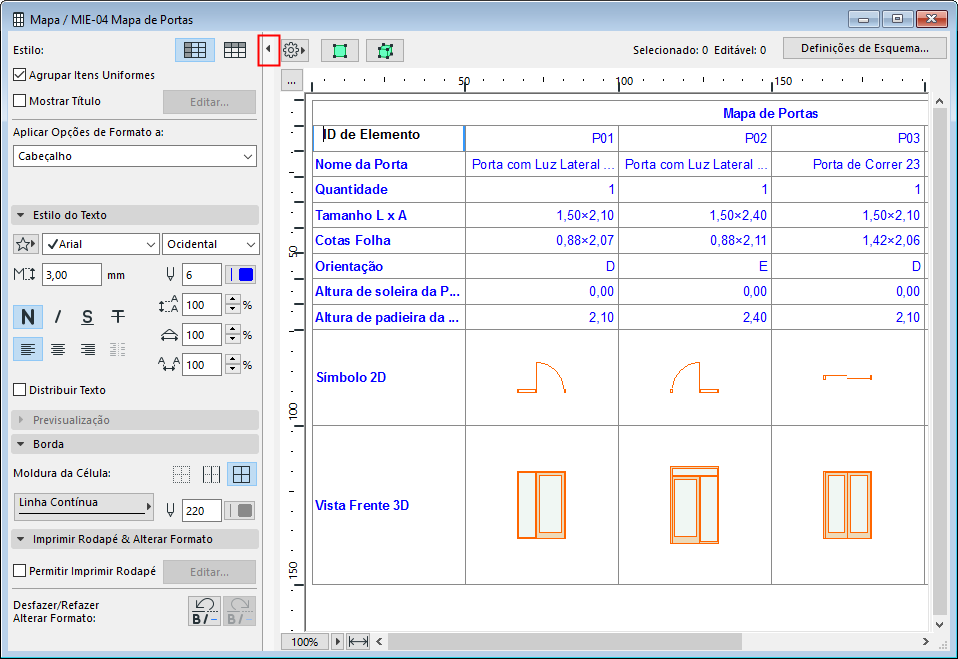Click the blue text pen color swatch
Screen dimensions: 958x659
coord(245,275)
